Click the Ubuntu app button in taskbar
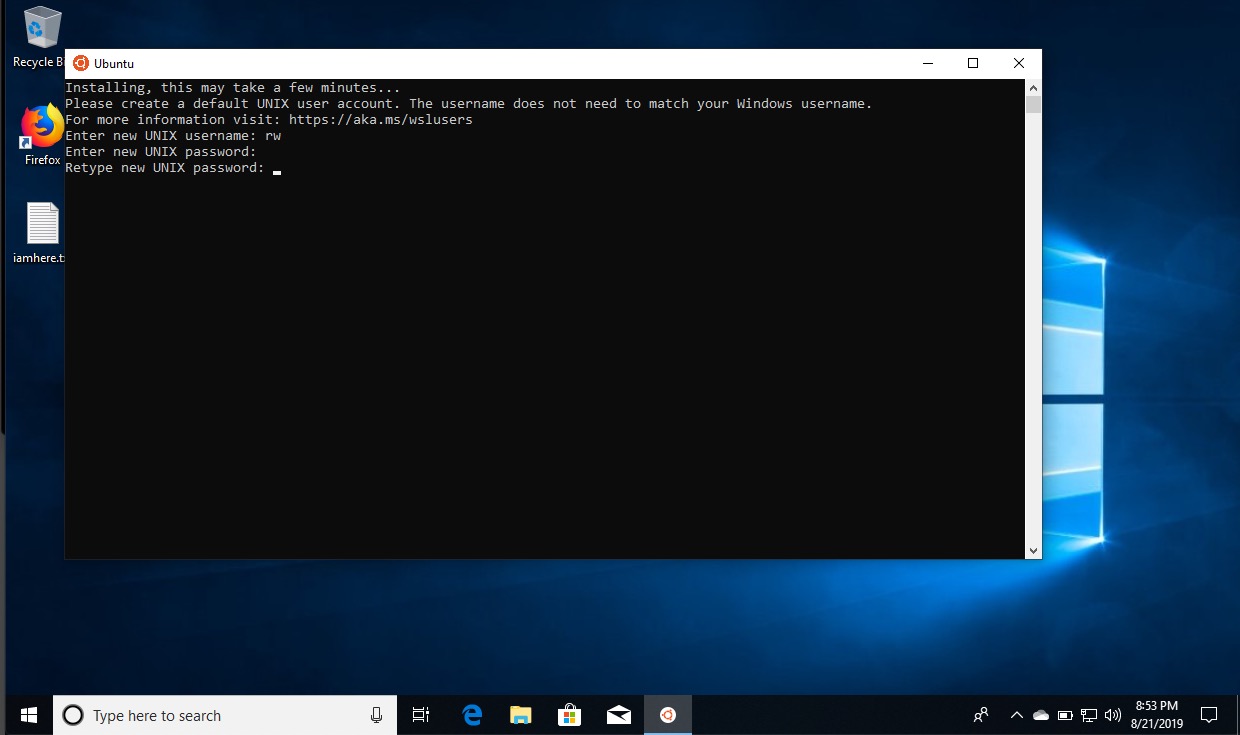This screenshot has height=735, width=1240. click(667, 715)
